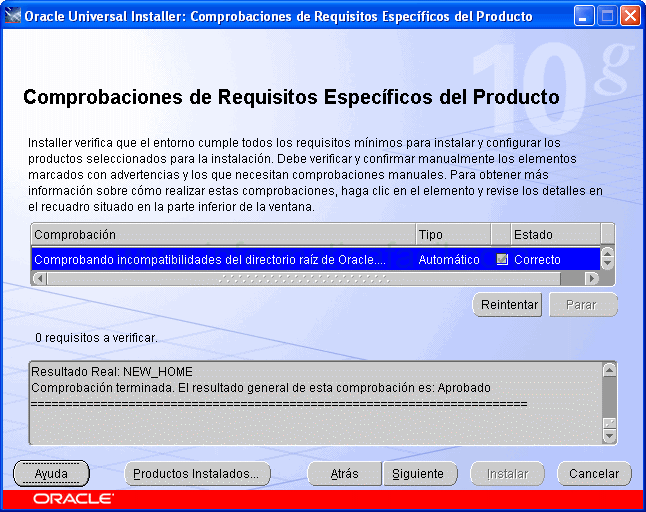
Task: Click the Correcto status text
Action: 537,260
